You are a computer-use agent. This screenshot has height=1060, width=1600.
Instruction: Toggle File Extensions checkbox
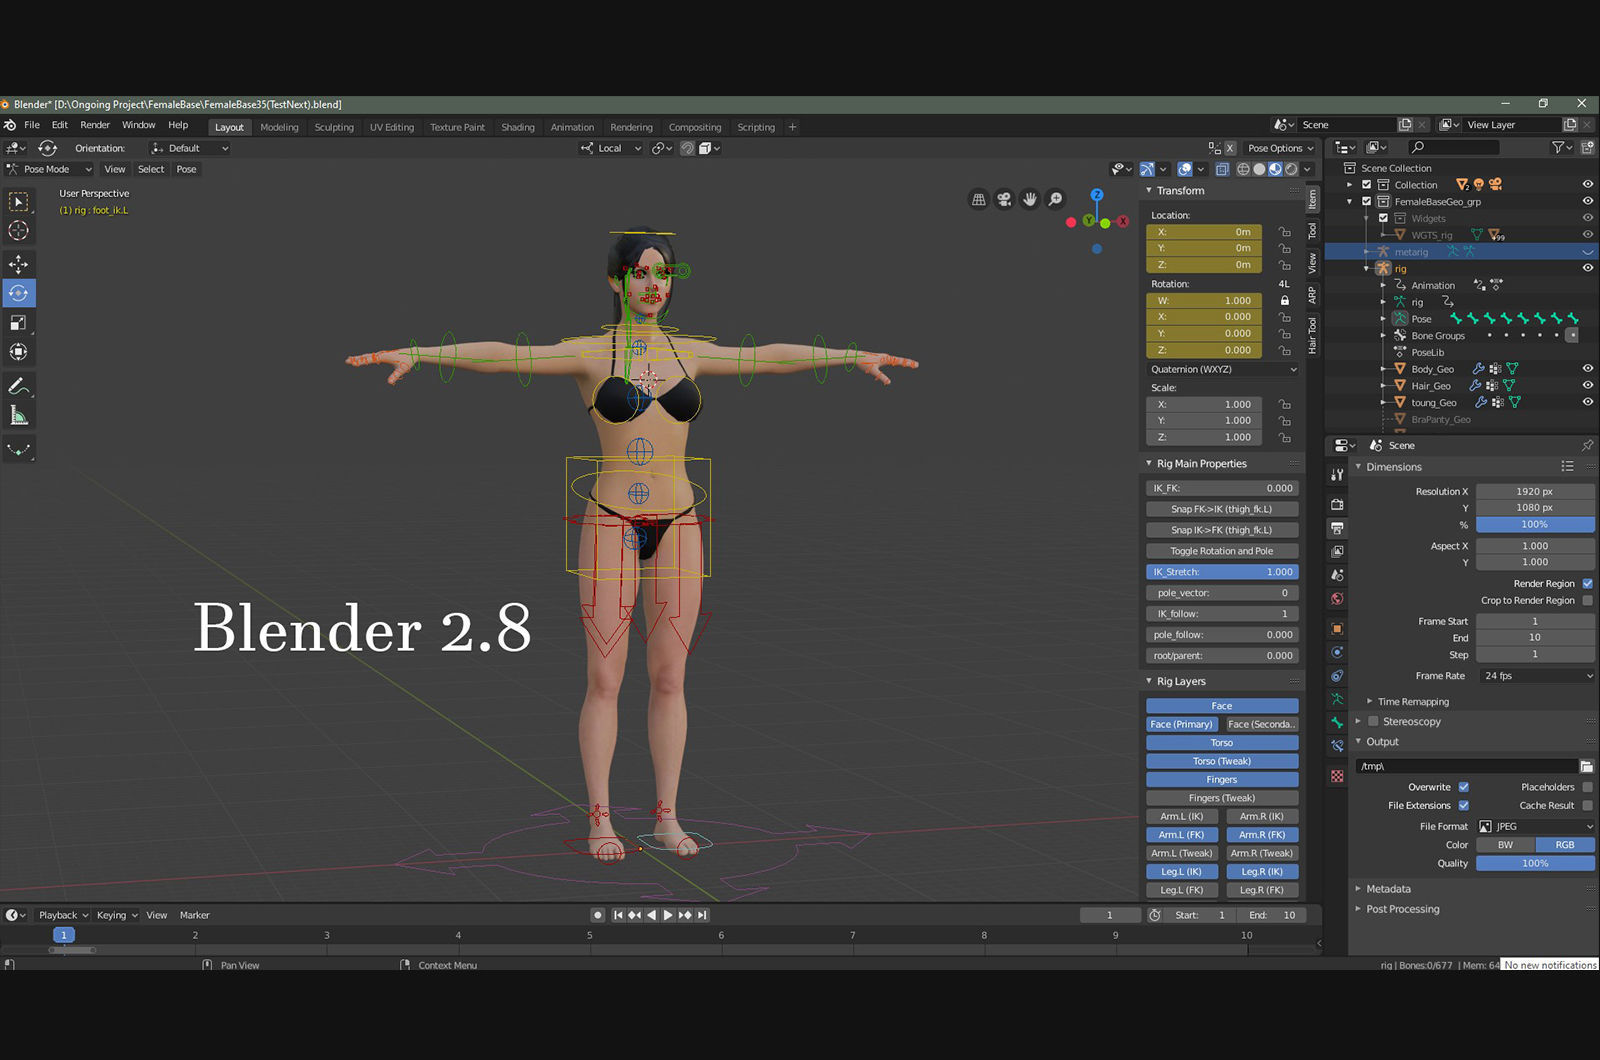coord(1464,806)
